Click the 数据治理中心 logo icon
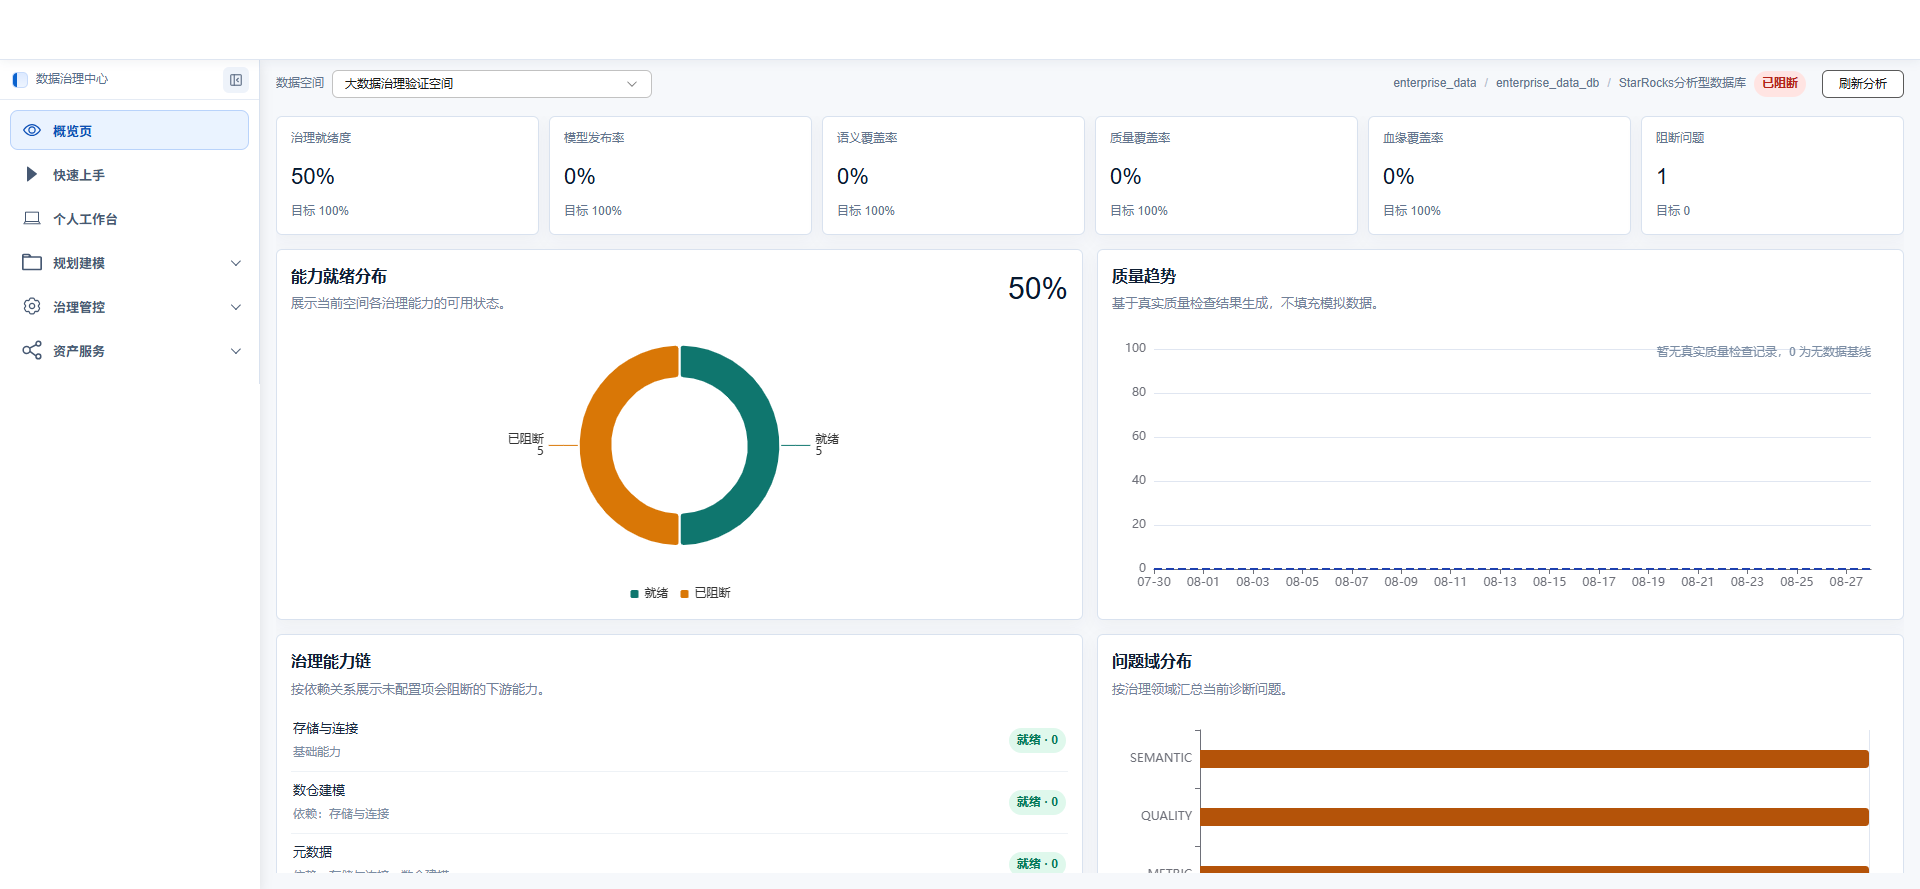Image resolution: width=1920 pixels, height=889 pixels. coord(20,79)
